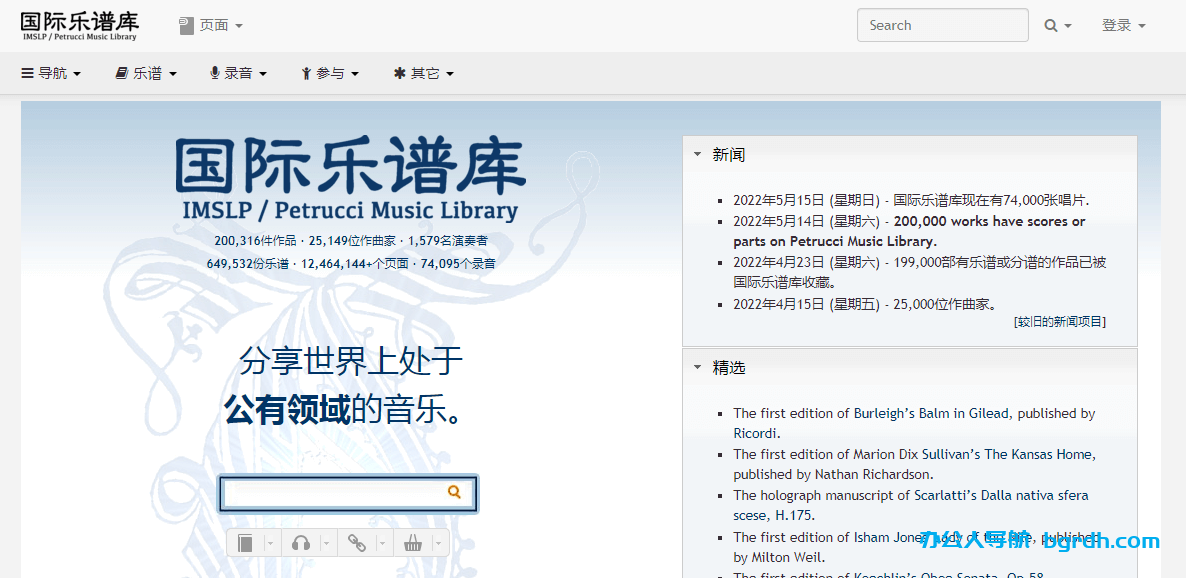The image size is (1186, 578).
Task: Click the book icon below the main search bar
Action: pos(246,543)
